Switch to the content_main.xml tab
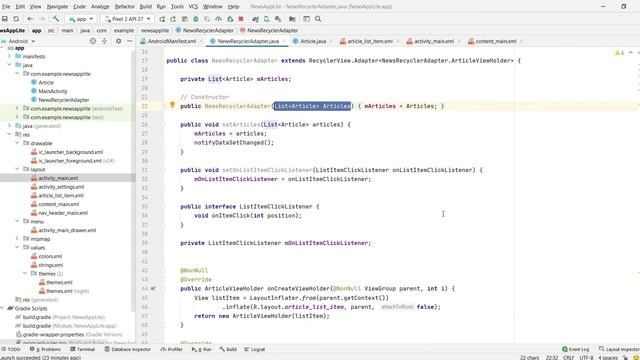 point(496,41)
